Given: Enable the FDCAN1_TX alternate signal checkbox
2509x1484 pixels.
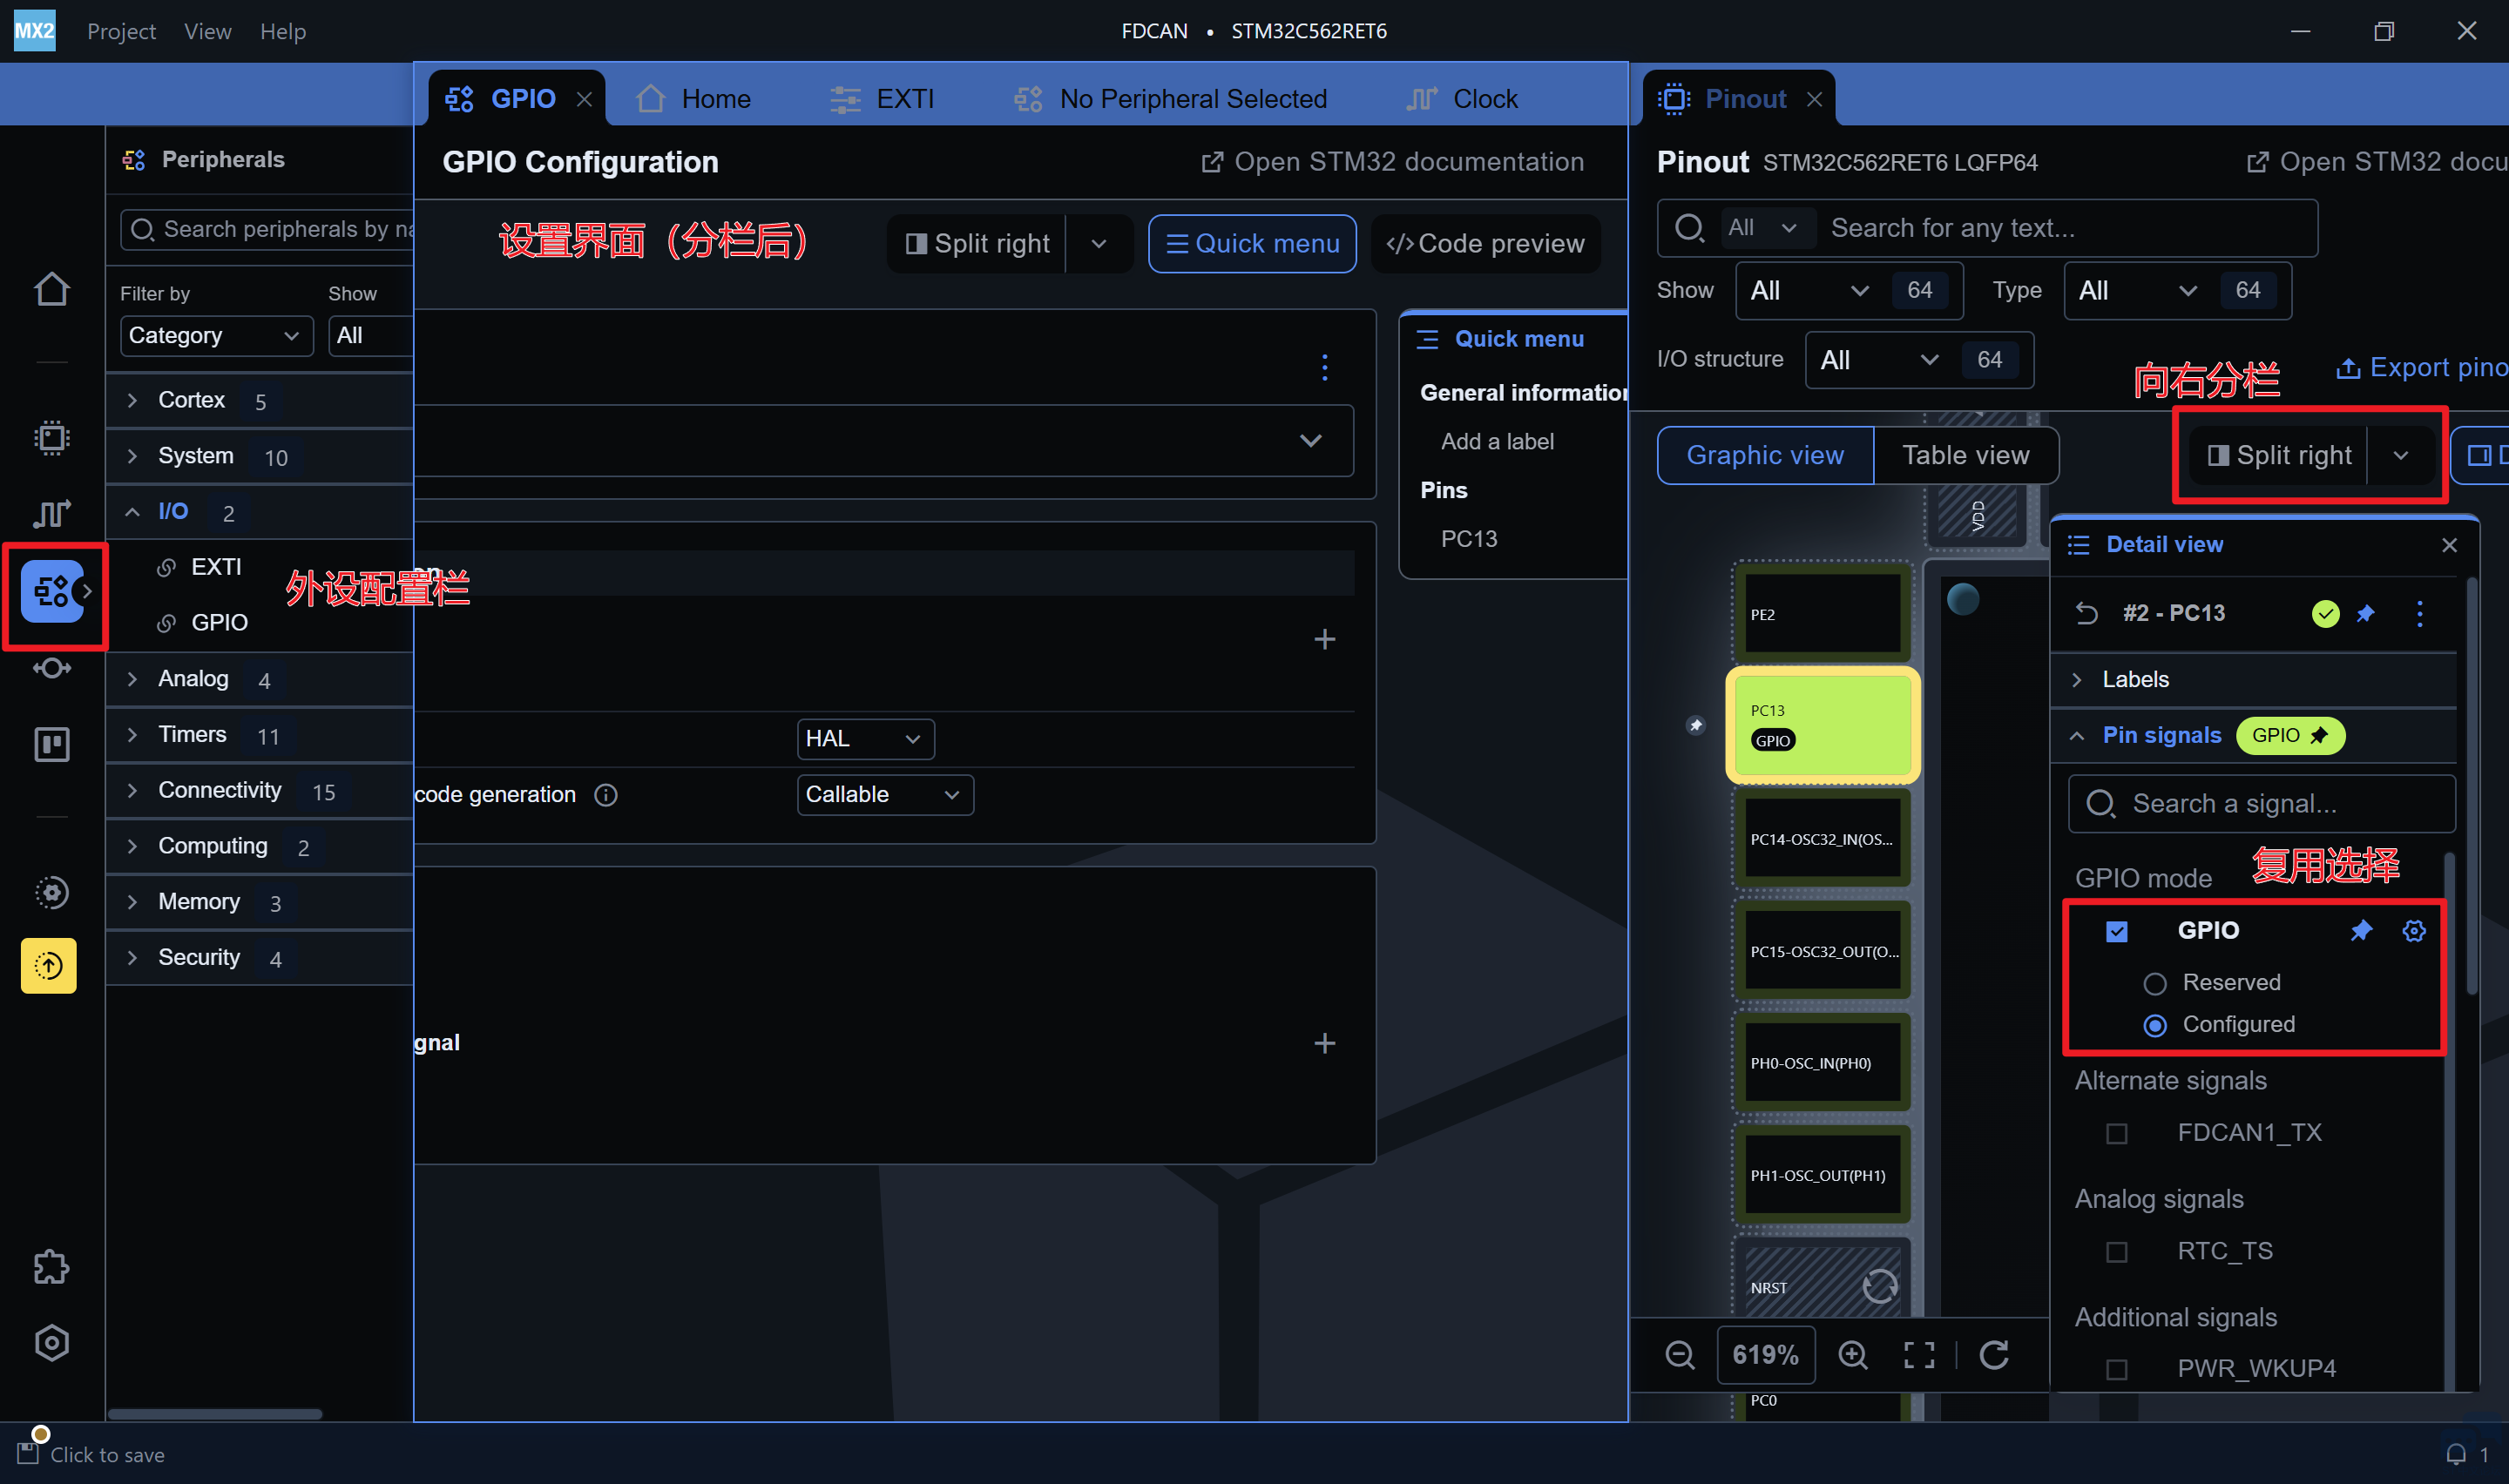Looking at the screenshot, I should (2117, 1134).
